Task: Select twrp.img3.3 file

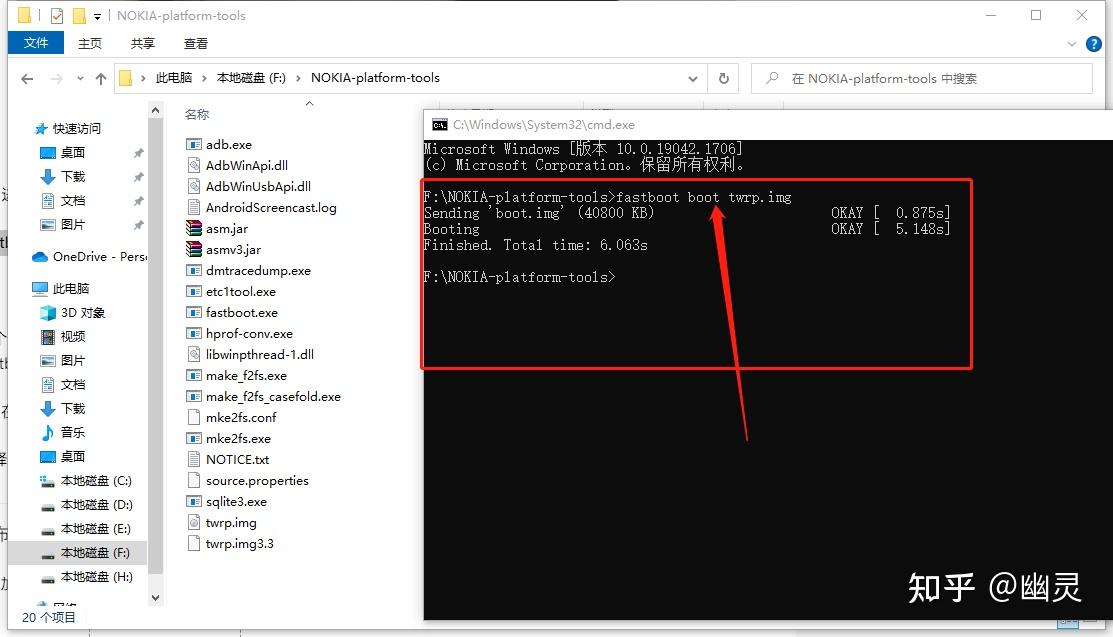Action: pos(239,544)
